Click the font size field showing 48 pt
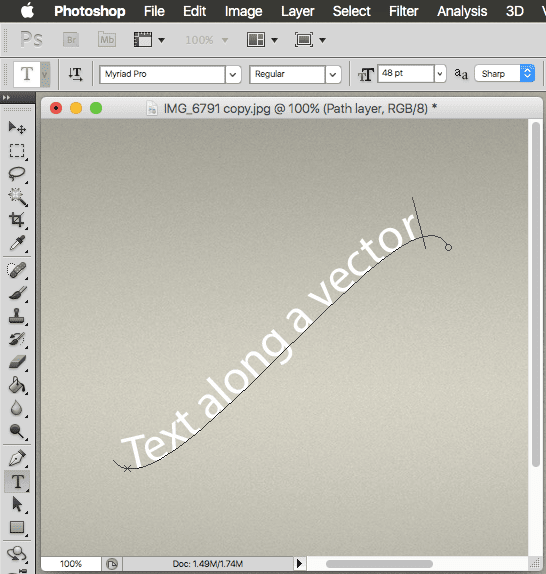Viewport: 546px width, 574px height. pyautogui.click(x=406, y=74)
